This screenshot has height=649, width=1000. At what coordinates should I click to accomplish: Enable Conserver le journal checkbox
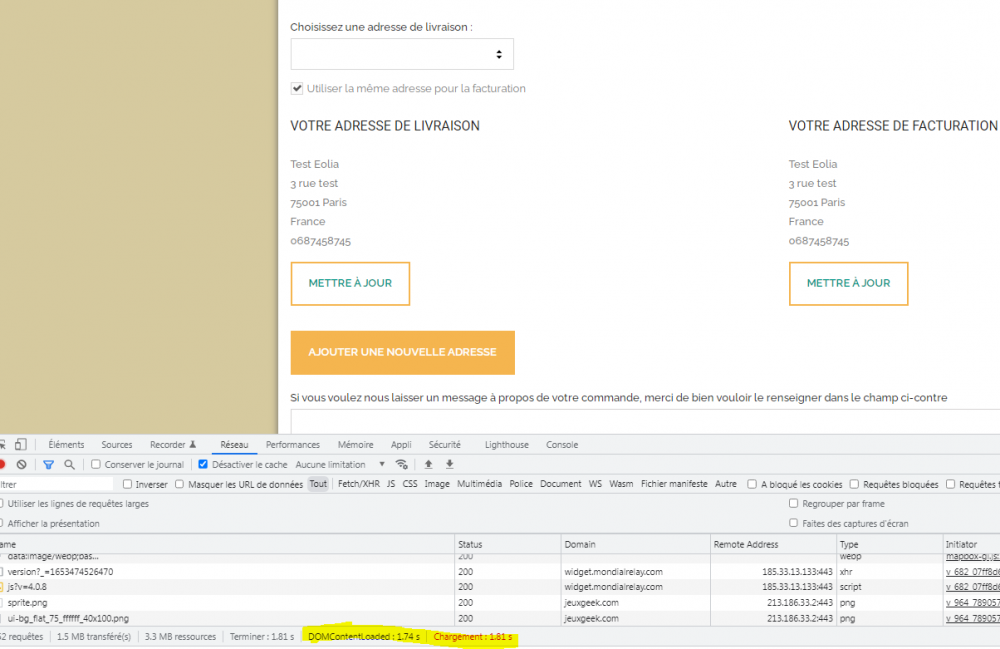pos(96,464)
